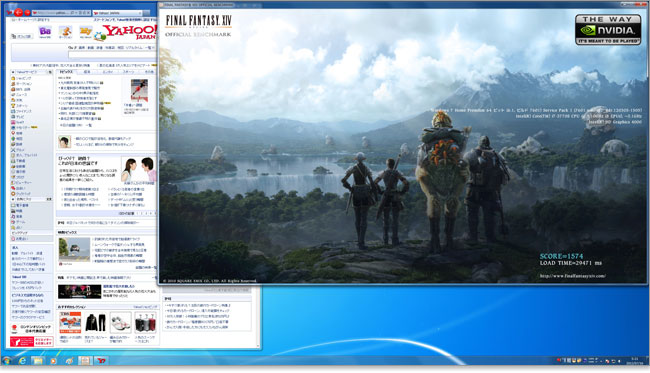This screenshot has height=373, width=650.
Task: Click the red banner at sidebar bottom
Action: click(32, 342)
